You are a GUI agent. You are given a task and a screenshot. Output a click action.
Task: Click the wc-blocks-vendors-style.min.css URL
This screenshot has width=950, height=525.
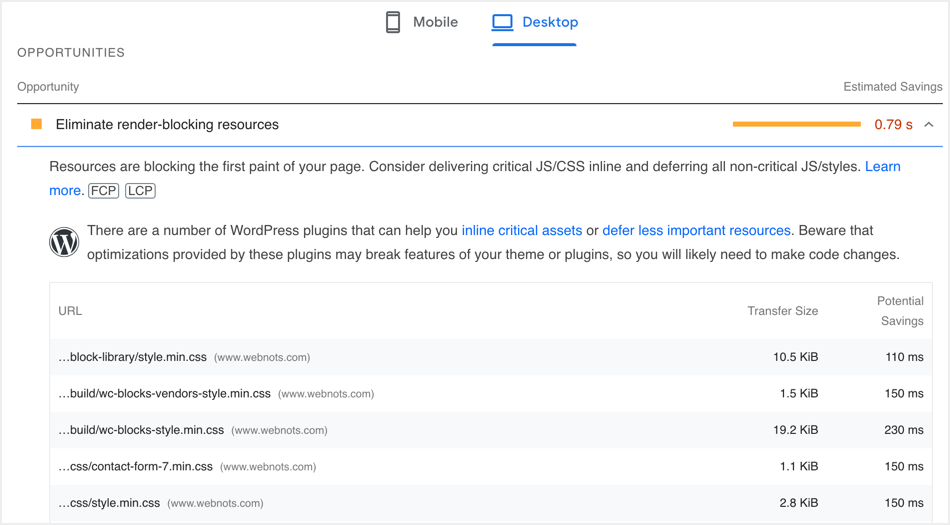point(165,393)
